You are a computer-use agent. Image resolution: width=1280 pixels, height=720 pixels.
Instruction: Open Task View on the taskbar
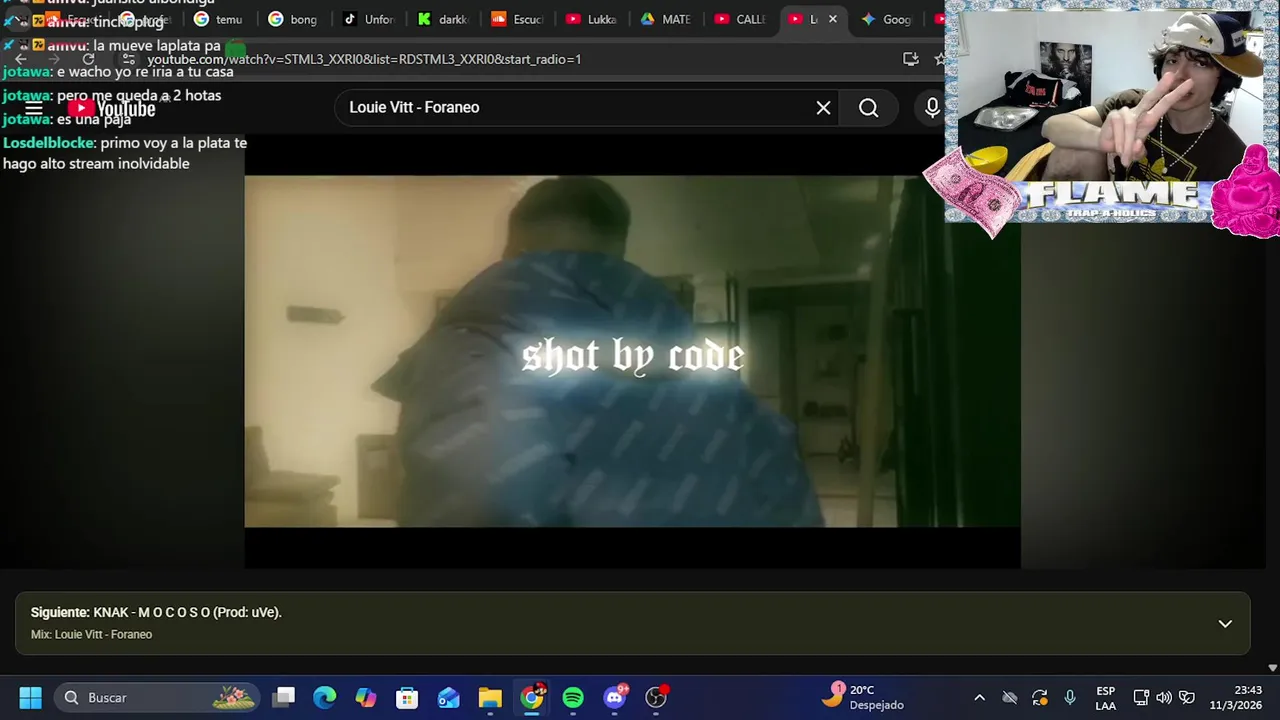pyautogui.click(x=285, y=697)
